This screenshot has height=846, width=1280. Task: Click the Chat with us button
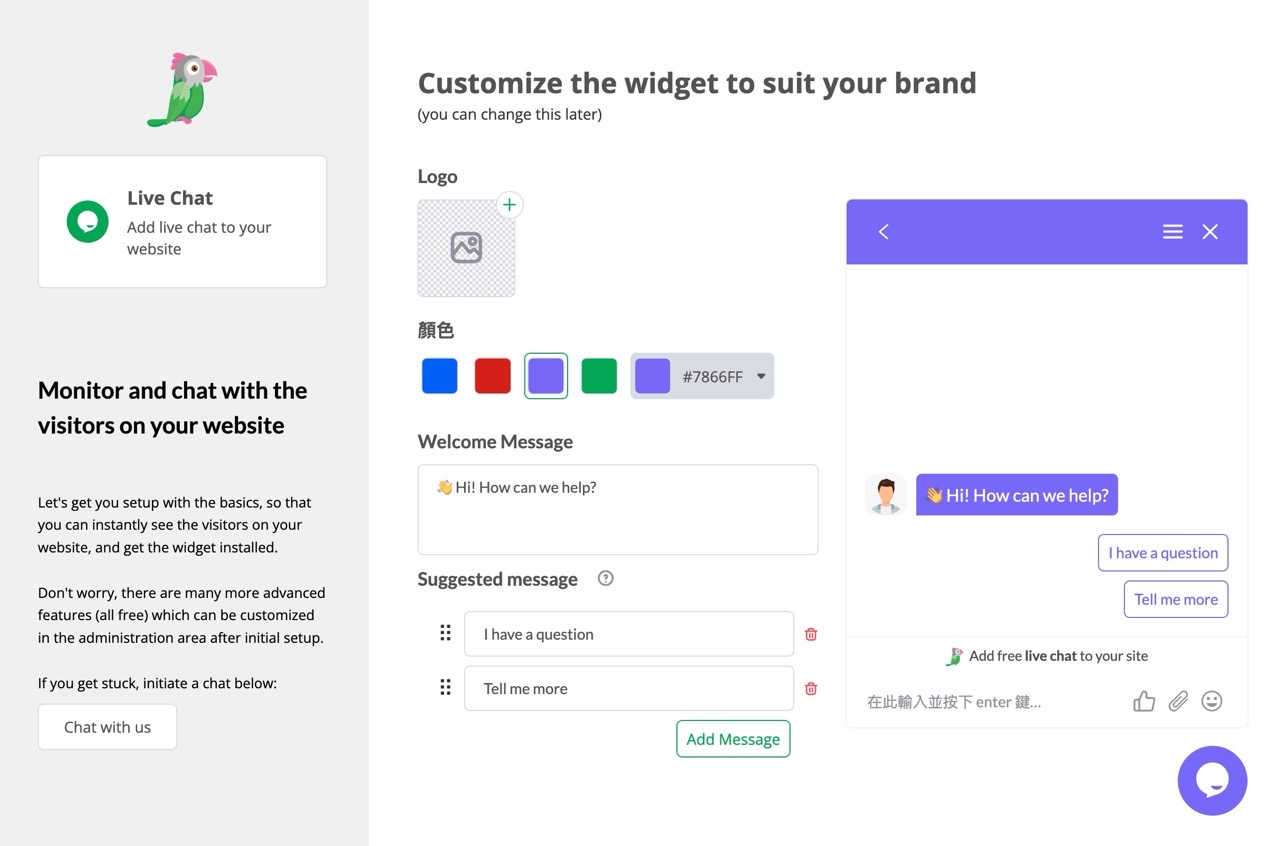(x=107, y=727)
